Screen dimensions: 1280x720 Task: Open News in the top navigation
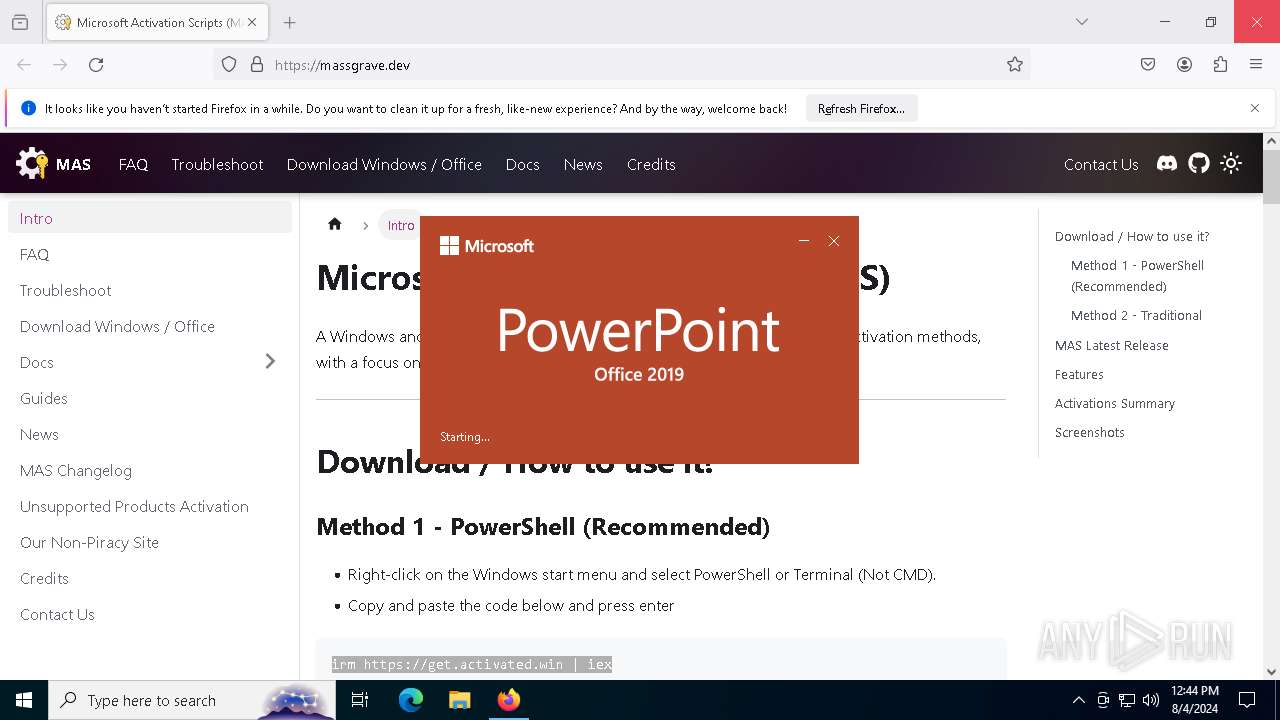click(583, 164)
